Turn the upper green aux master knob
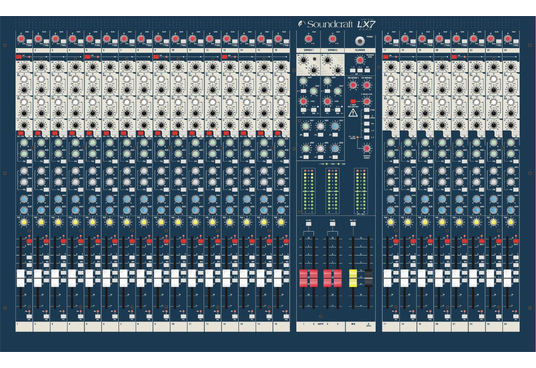This screenshot has width=536, height=368. 306,126
